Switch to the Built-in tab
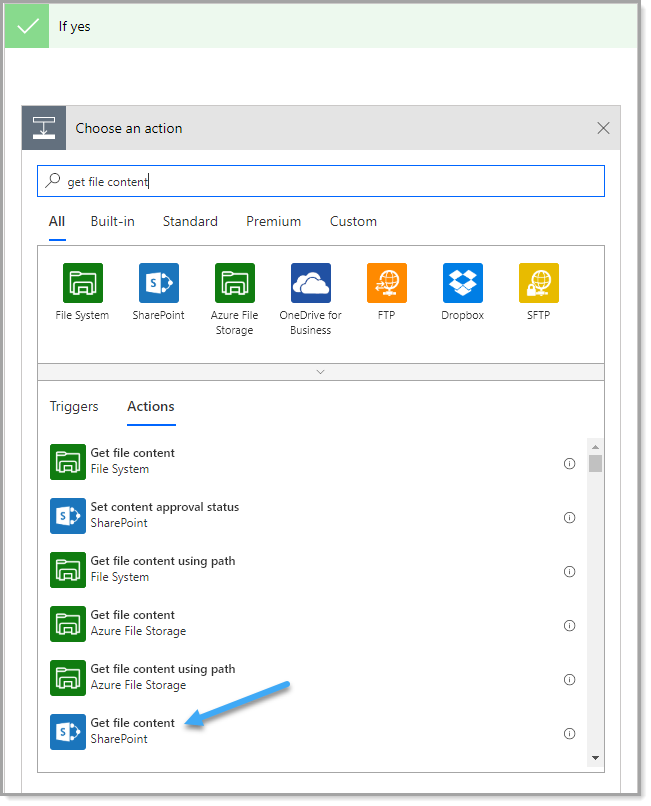This screenshot has width=651, height=806. (x=113, y=222)
